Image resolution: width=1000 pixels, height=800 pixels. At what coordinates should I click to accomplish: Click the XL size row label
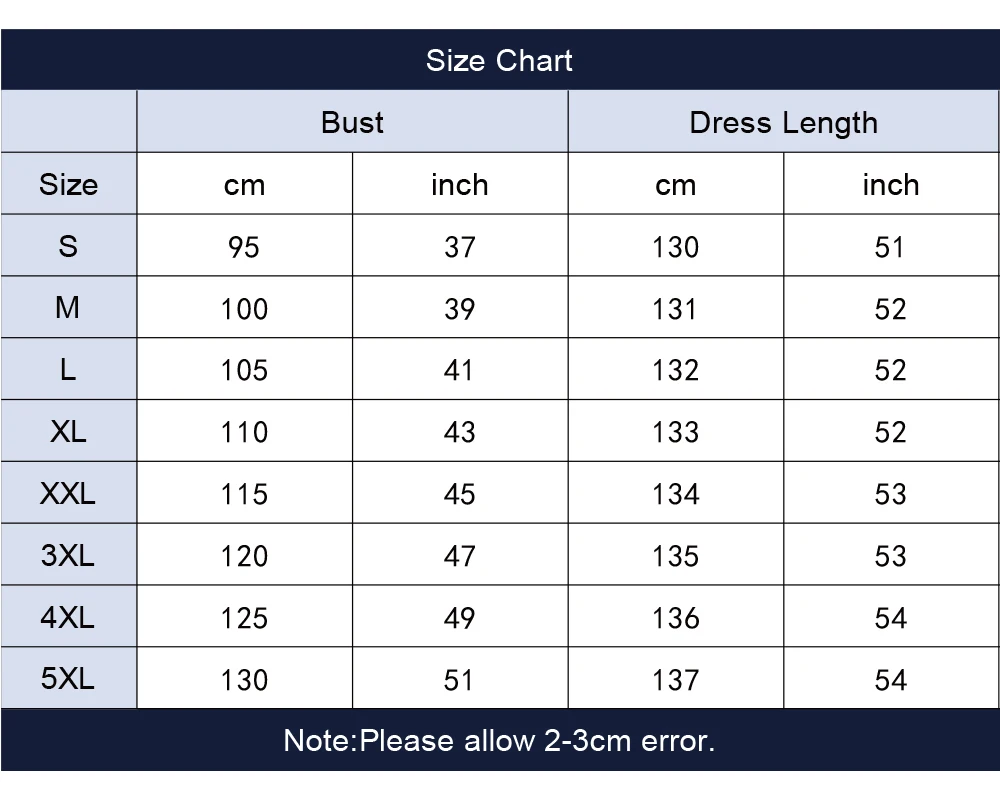(68, 431)
